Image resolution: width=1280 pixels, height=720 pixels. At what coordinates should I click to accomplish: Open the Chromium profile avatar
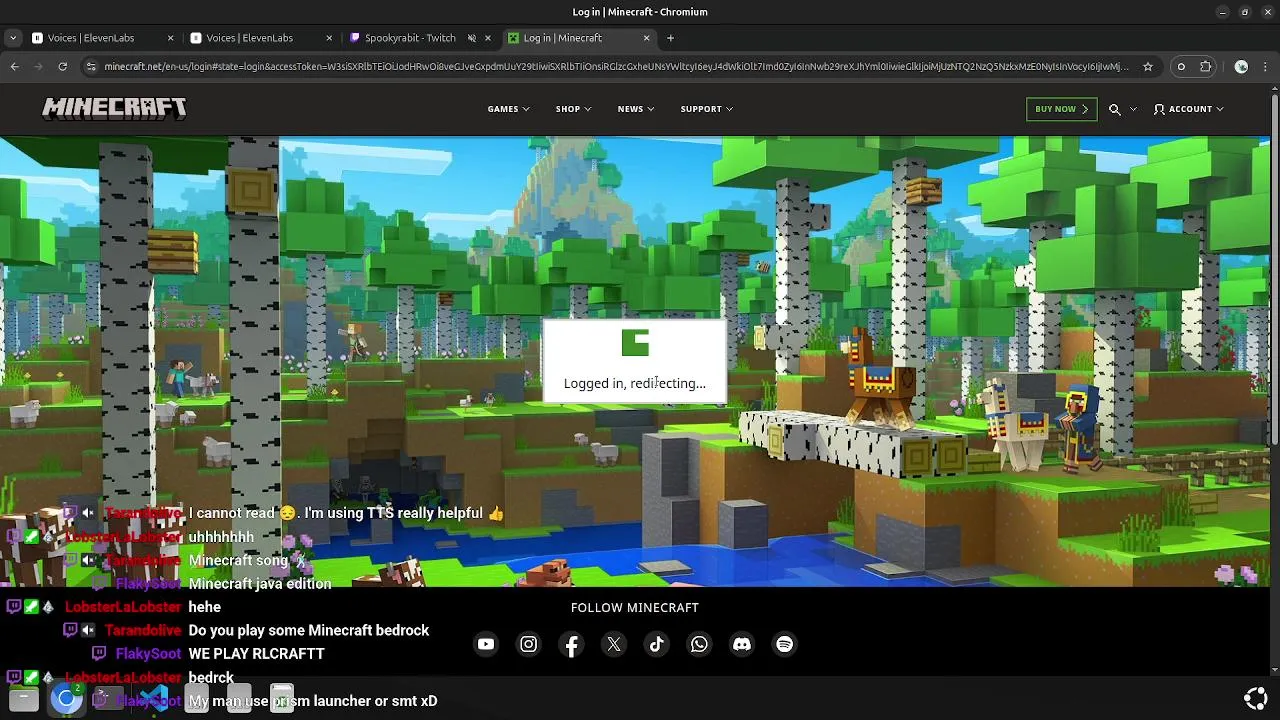coord(1241,66)
